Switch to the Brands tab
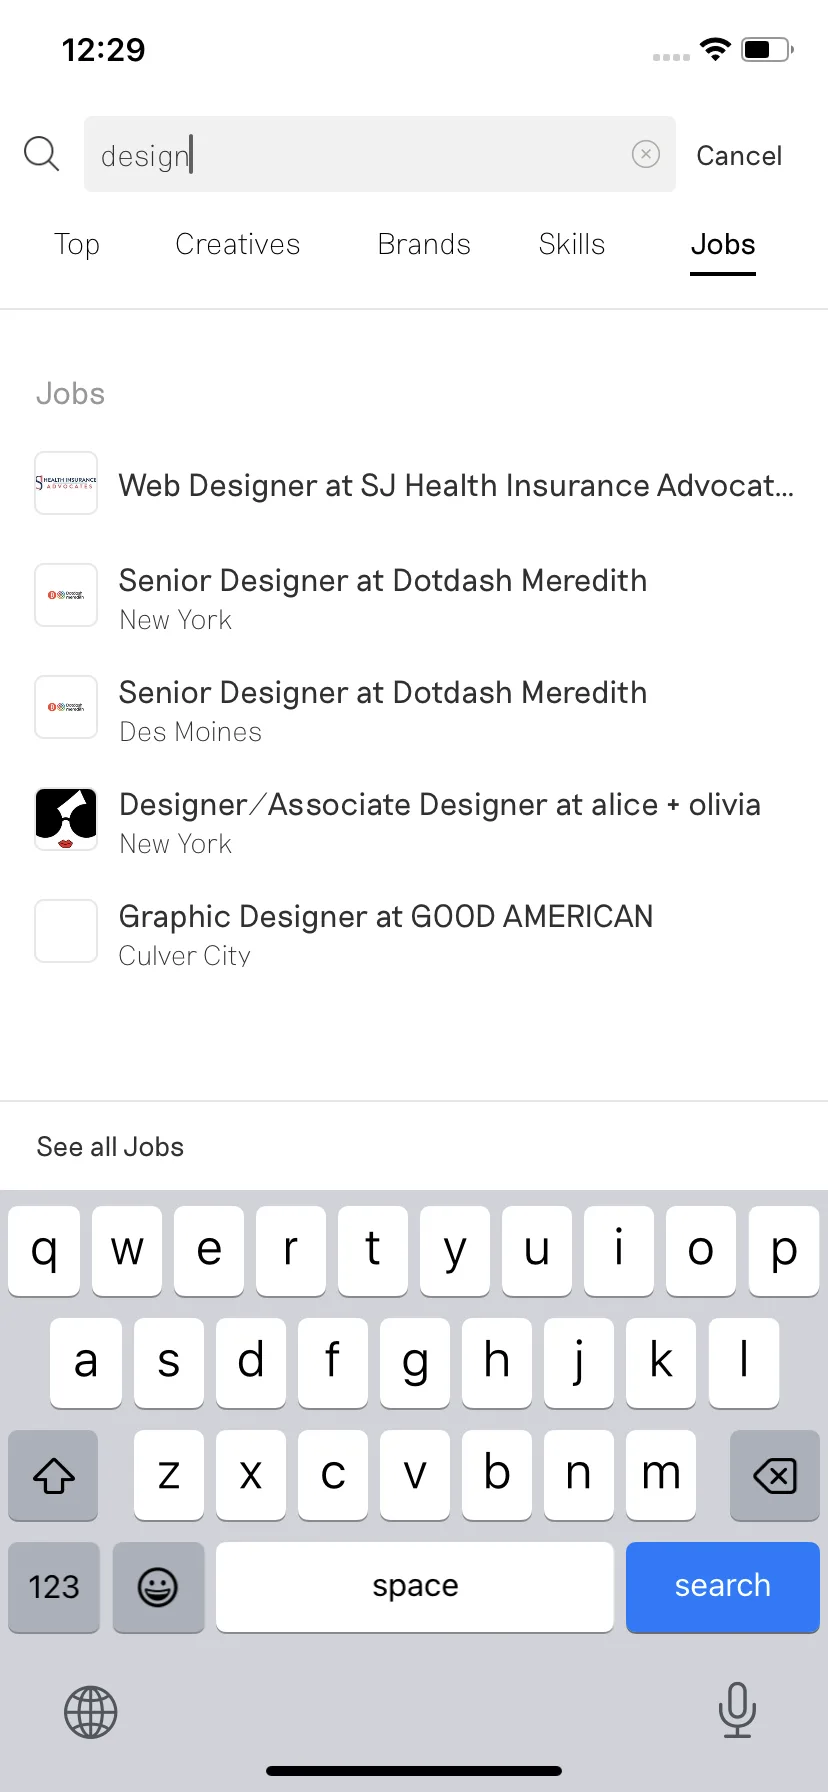The width and height of the screenshot is (828, 1792). click(x=424, y=244)
